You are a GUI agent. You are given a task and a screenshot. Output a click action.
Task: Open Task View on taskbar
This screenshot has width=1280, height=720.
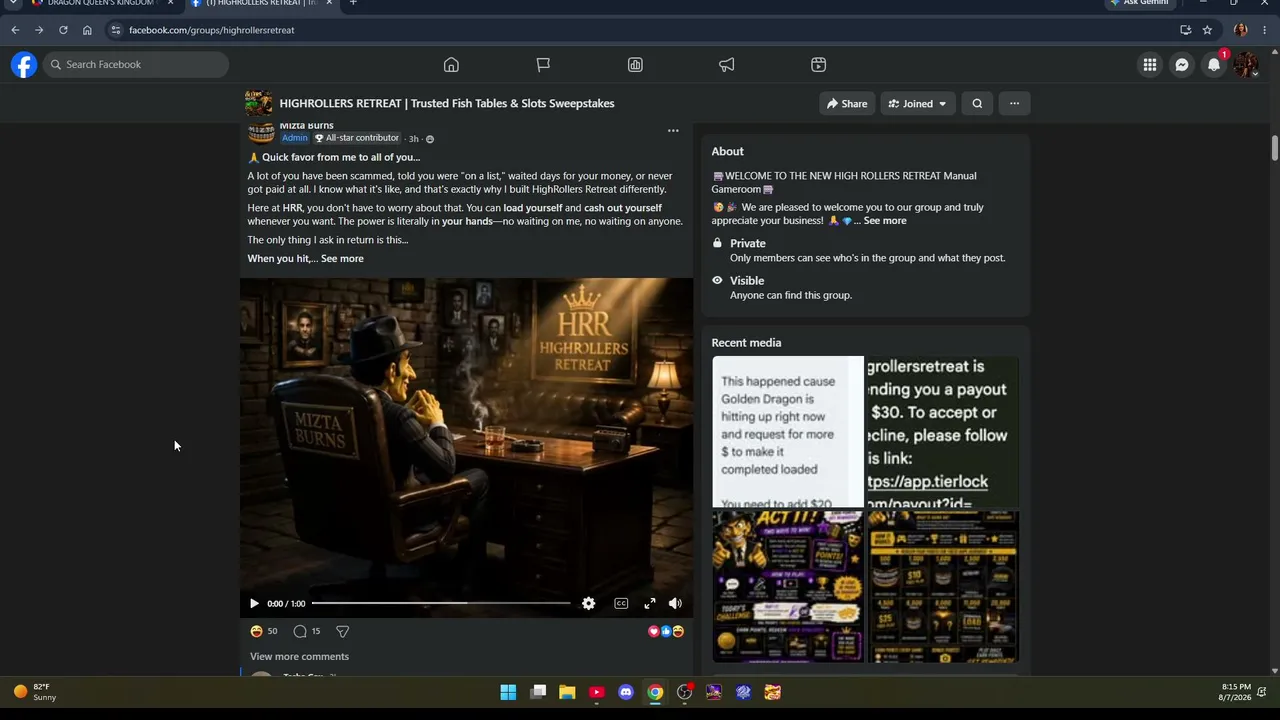(x=538, y=692)
